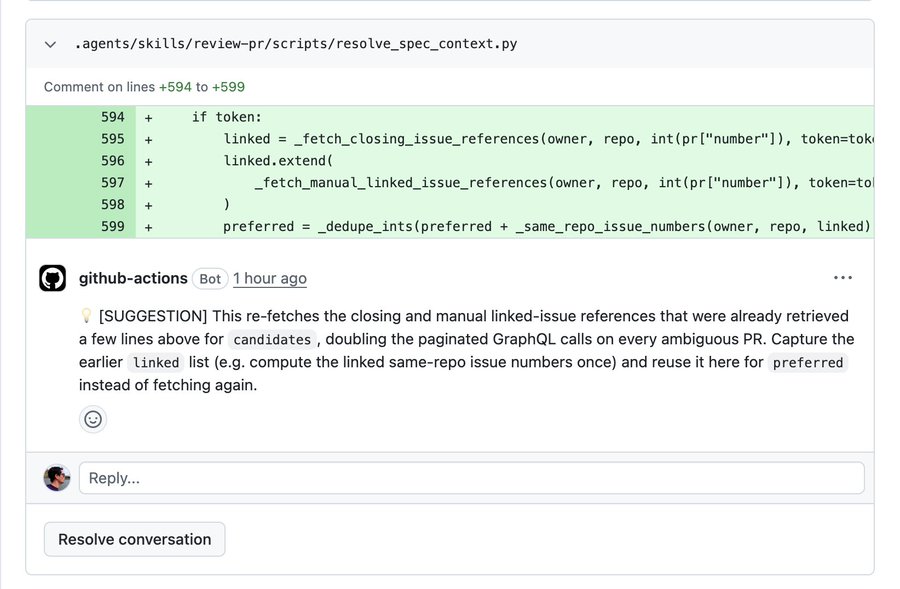Image resolution: width=900 pixels, height=589 pixels.
Task: Select the [SUGGESTION] comment text
Action: click(x=153, y=316)
